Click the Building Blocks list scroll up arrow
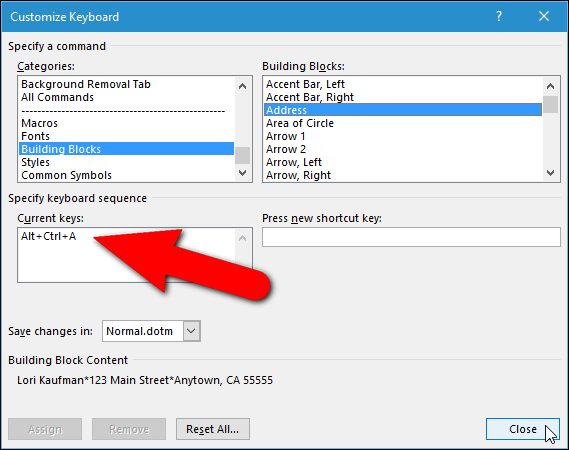This screenshot has height=450, width=569. coord(550,86)
